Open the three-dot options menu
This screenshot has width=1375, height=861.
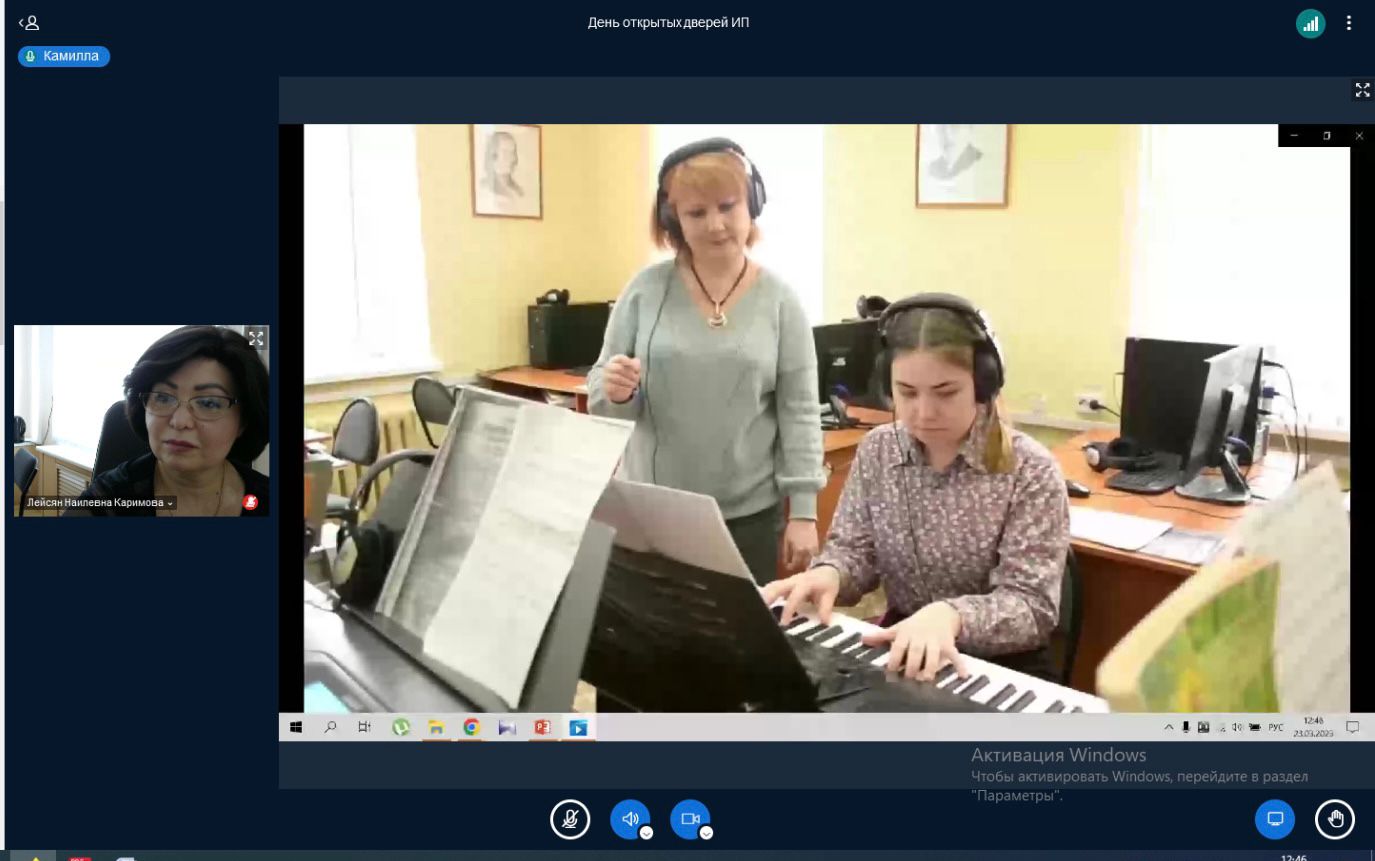[x=1349, y=23]
